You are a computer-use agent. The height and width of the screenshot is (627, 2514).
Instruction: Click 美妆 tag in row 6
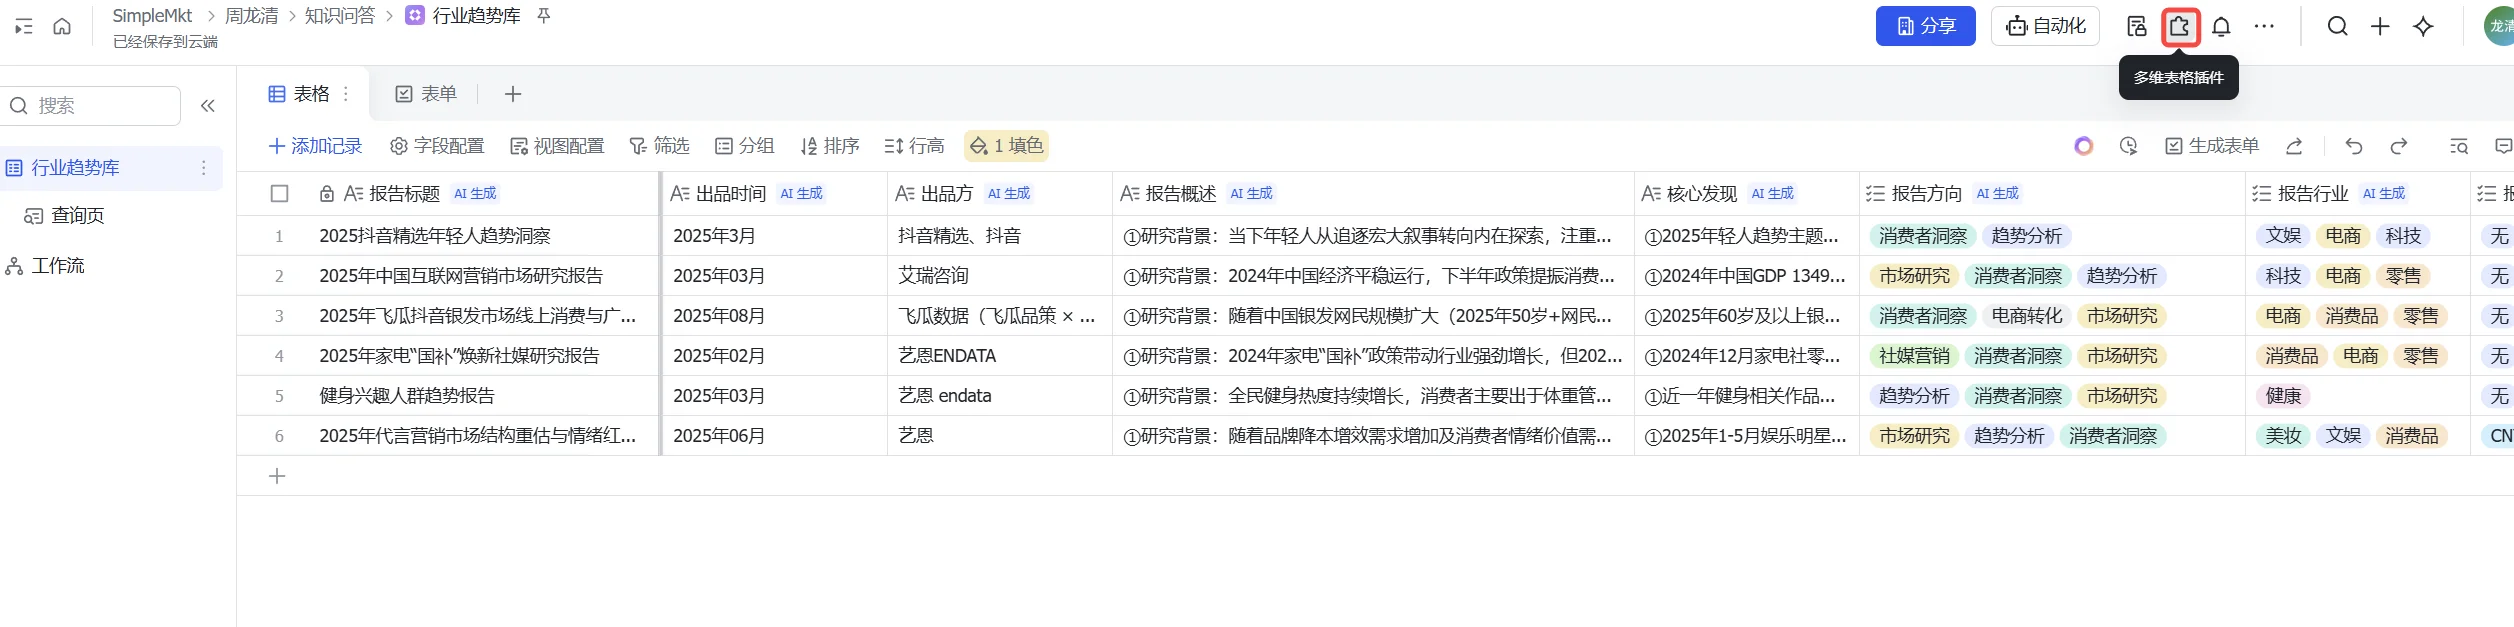pos(2283,436)
